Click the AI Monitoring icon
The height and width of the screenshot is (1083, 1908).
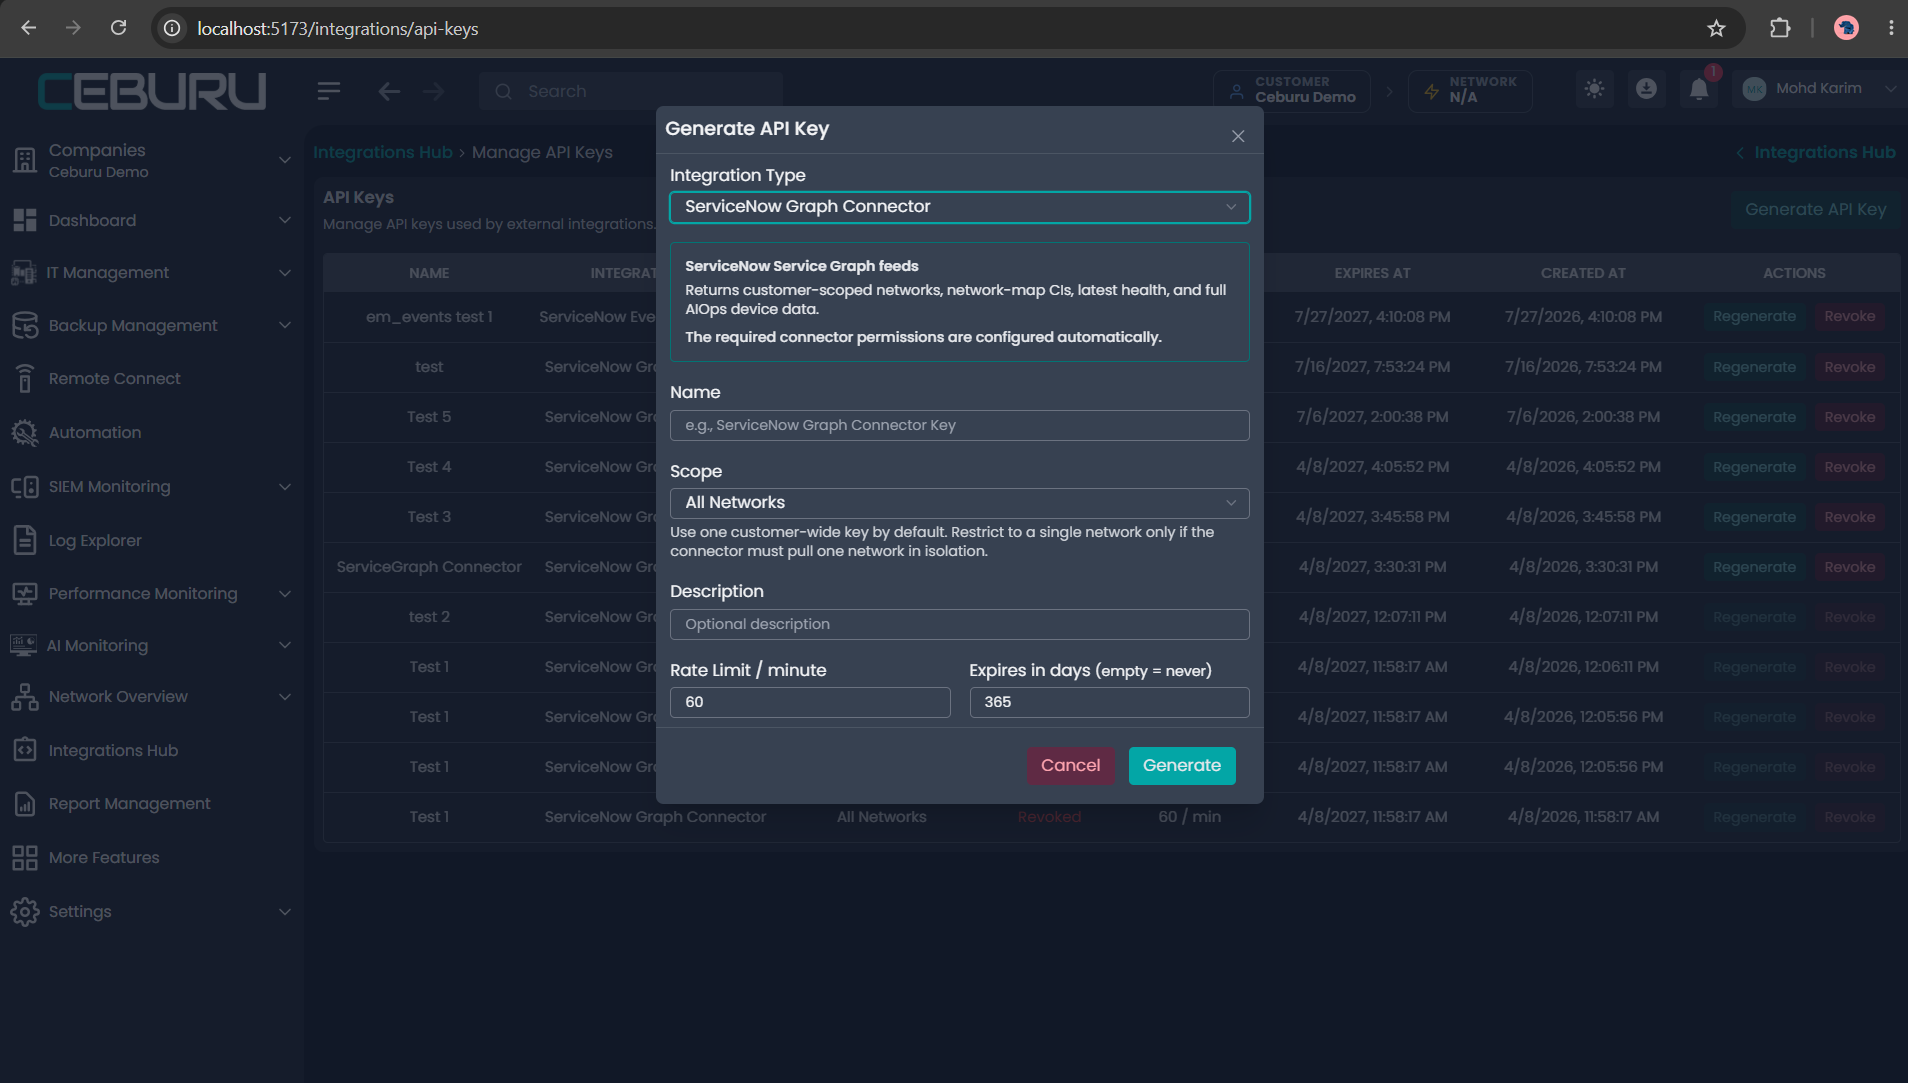tap(23, 645)
